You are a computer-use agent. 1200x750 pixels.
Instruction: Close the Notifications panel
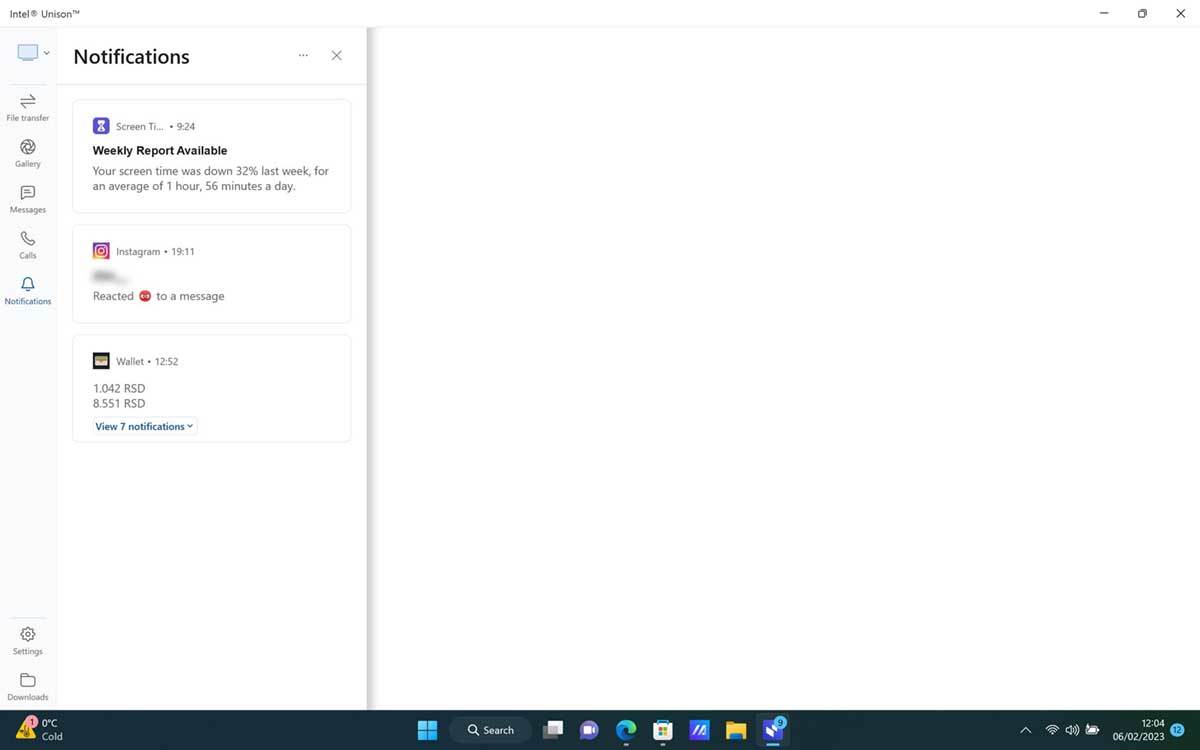337,56
